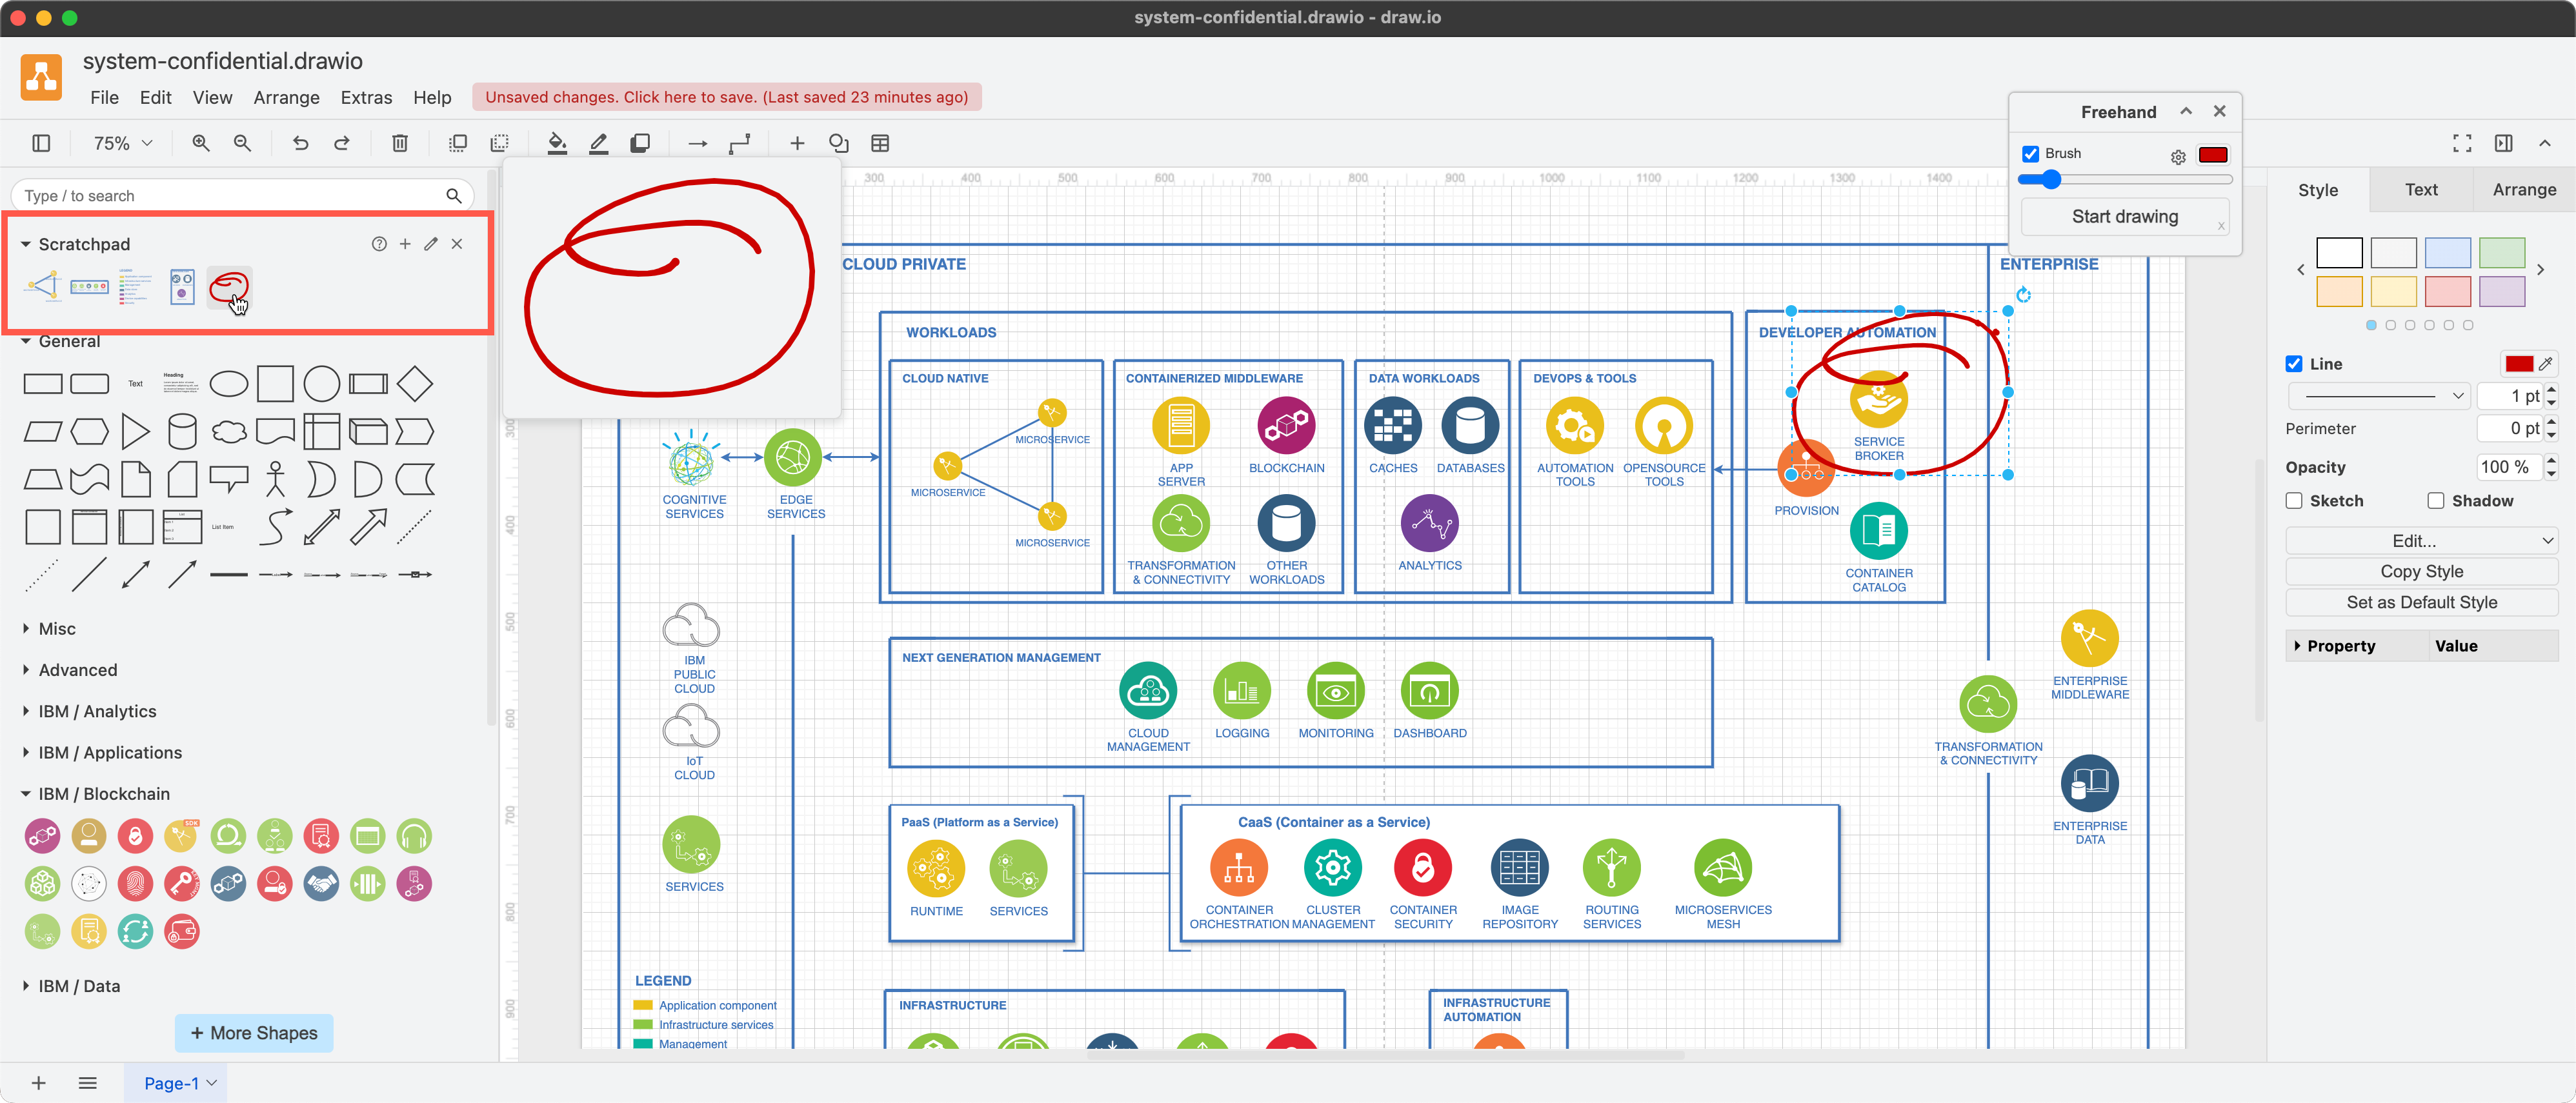This screenshot has width=2576, height=1103.
Task: Click the More Shapes button
Action: pos(253,1032)
